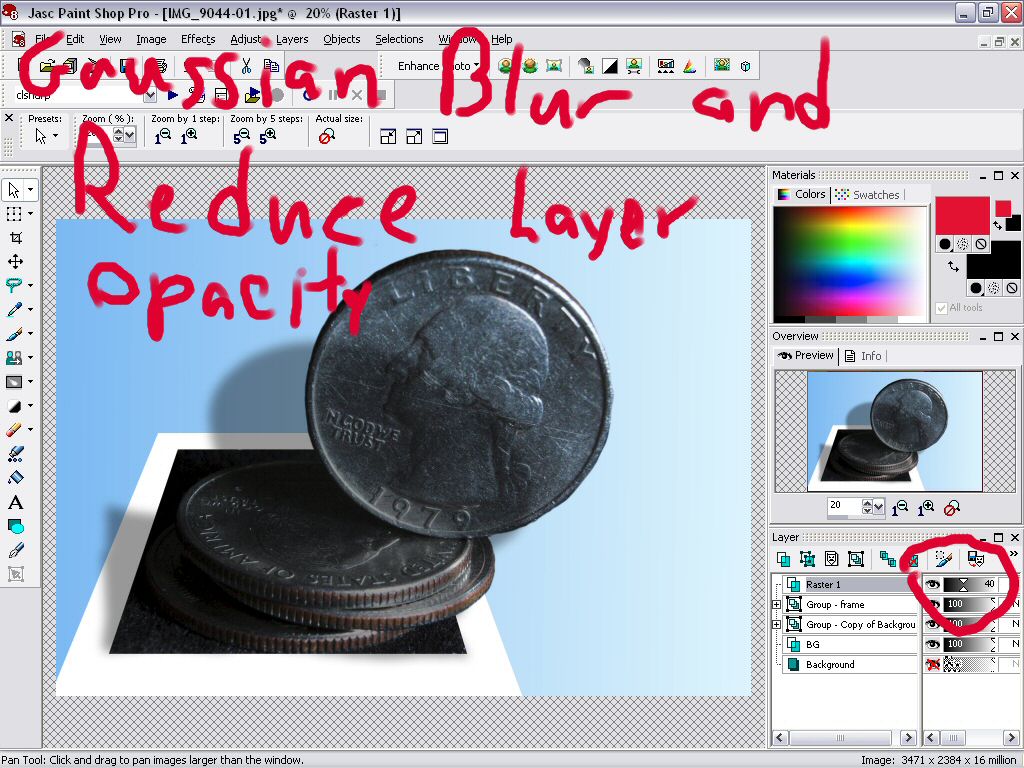
Task: Zoom in by 5 steps
Action: click(x=268, y=137)
